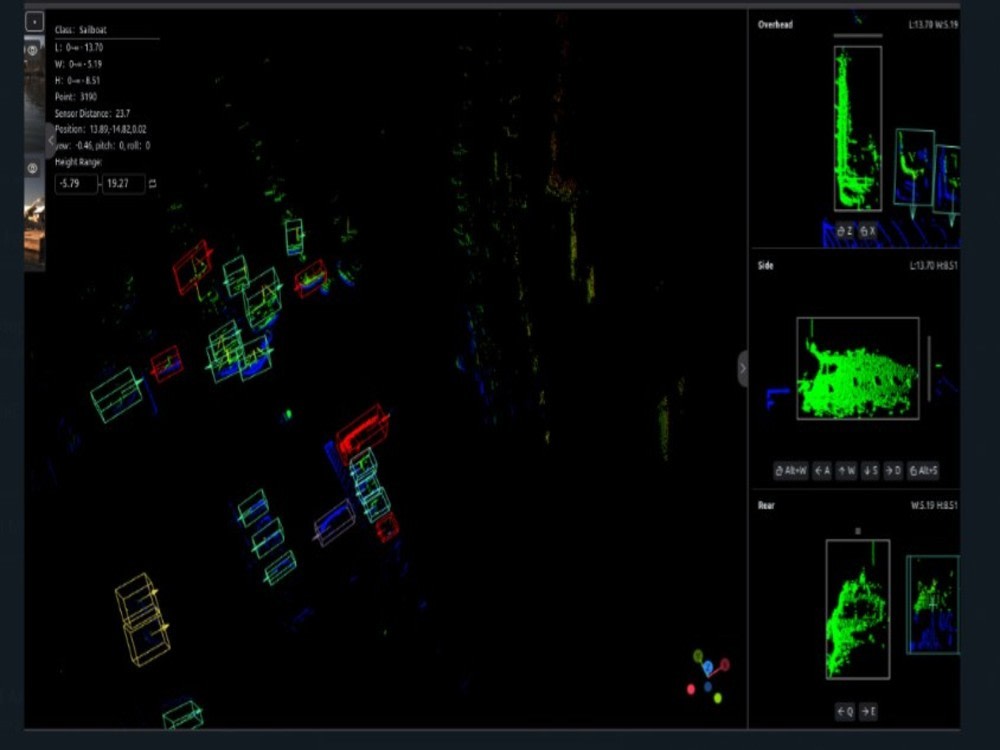The width and height of the screenshot is (1000, 750).
Task: Edit the minimum height range field -5.79
Action: pyautogui.click(x=77, y=184)
